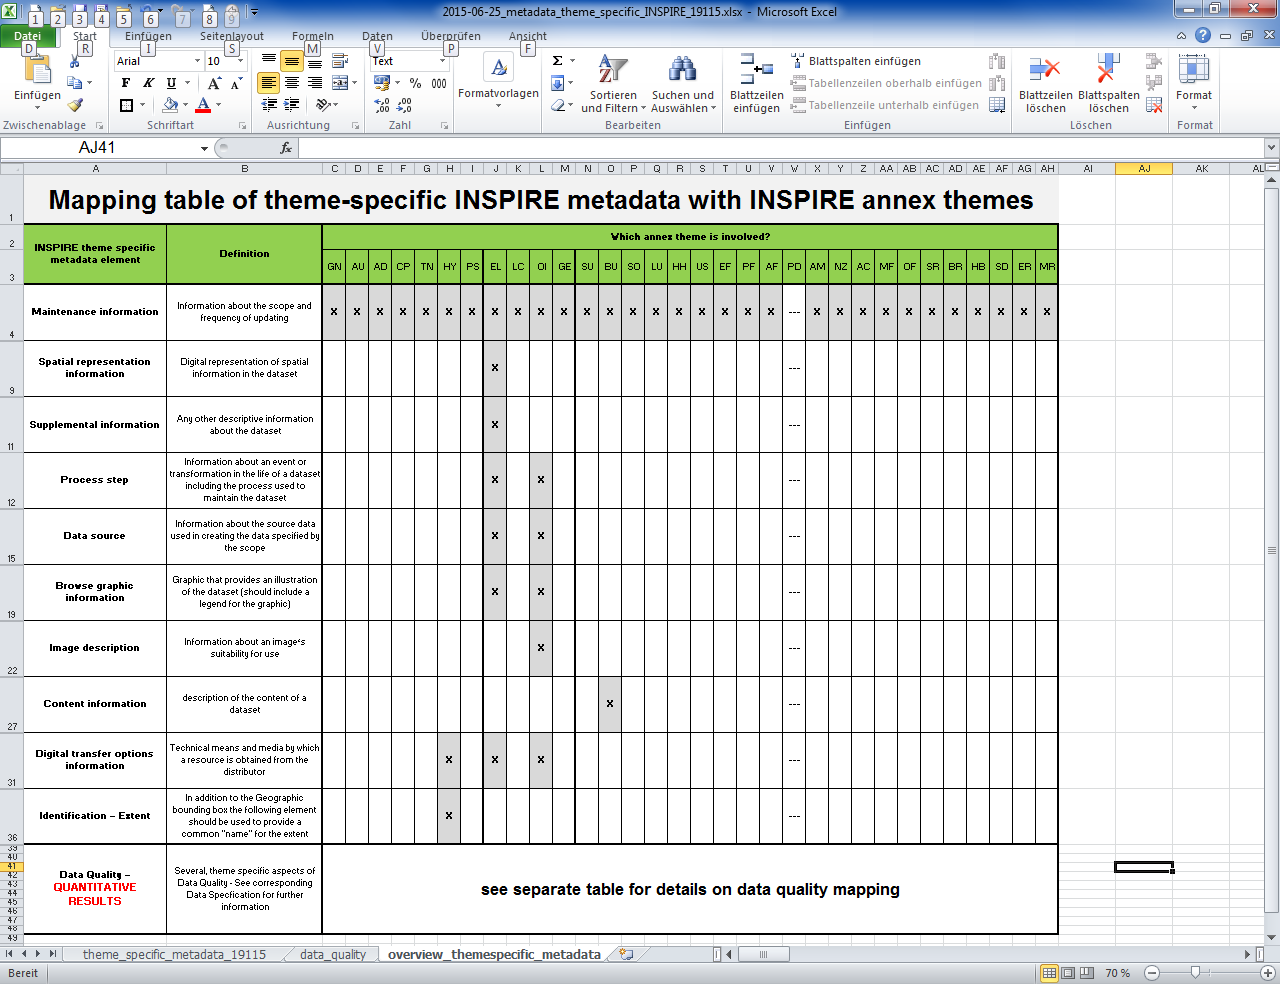Screen dimensions: 1280x984
Task: Click the AutoSumme sigma icon
Action: tap(556, 58)
